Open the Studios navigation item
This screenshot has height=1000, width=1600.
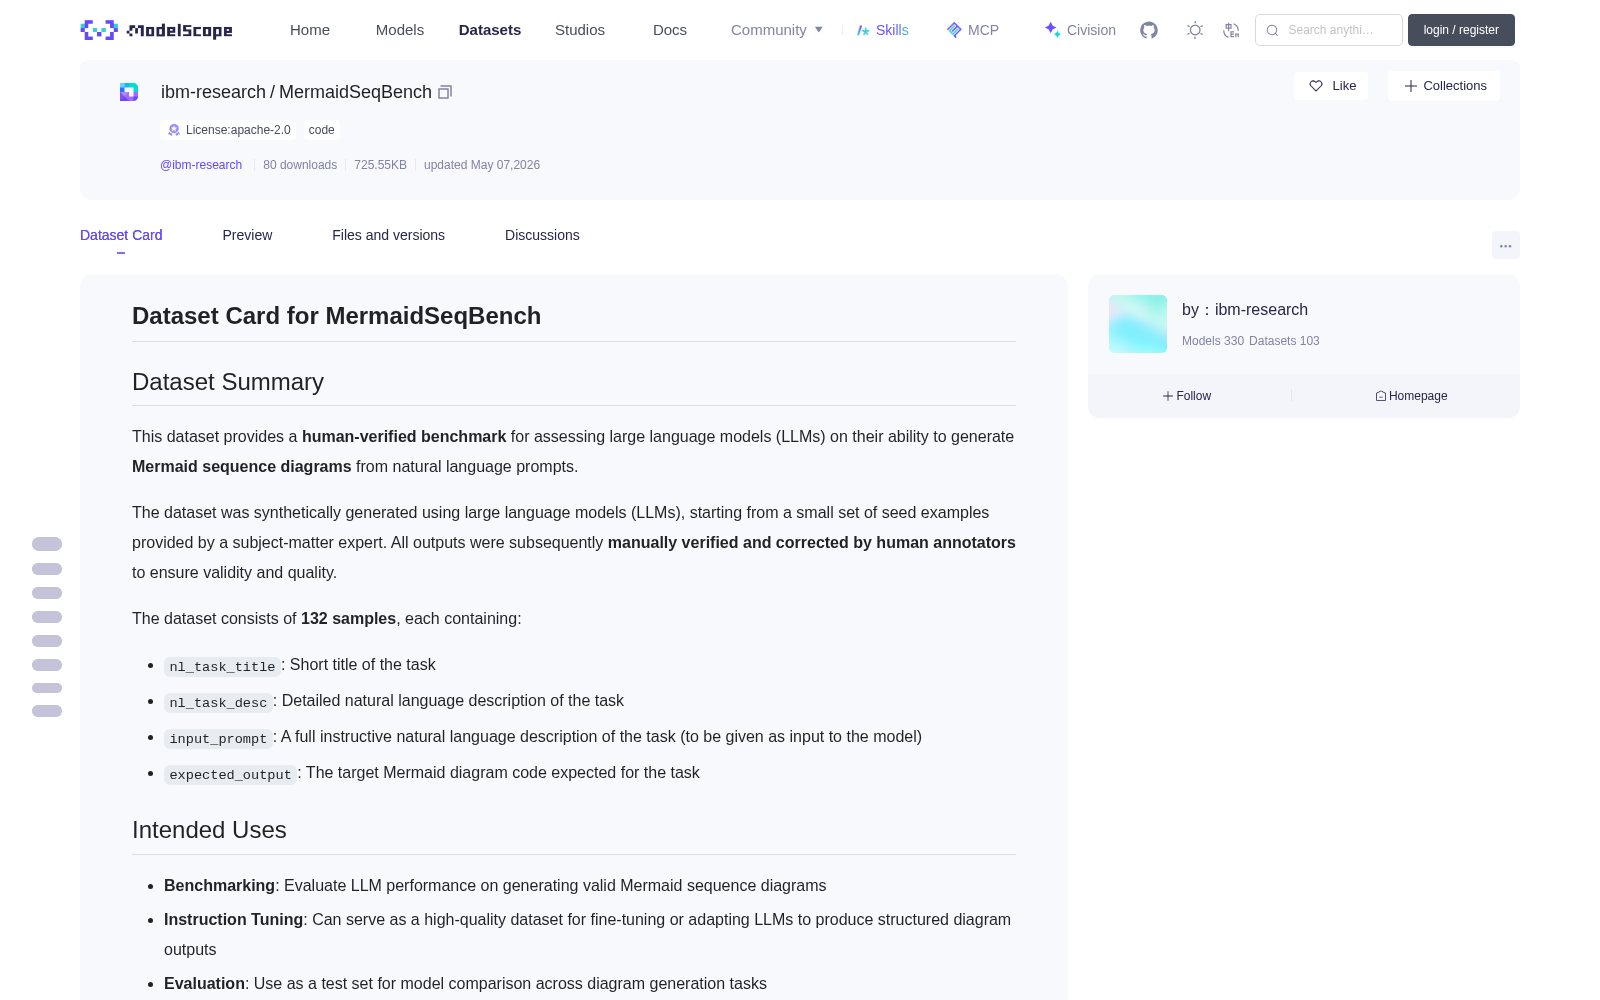tap(580, 30)
